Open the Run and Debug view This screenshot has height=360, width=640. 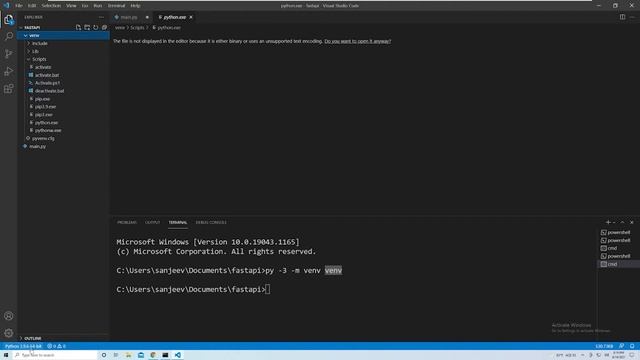pos(9,71)
